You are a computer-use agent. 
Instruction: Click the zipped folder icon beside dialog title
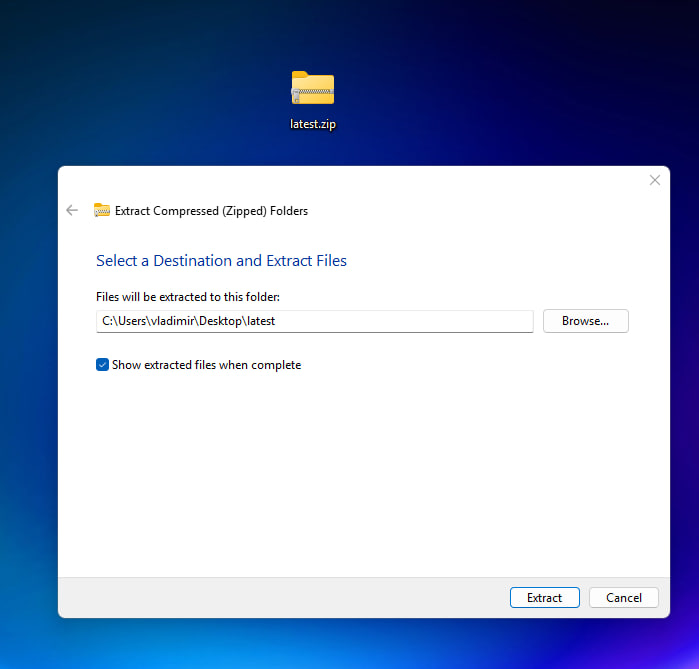pyautogui.click(x=102, y=210)
